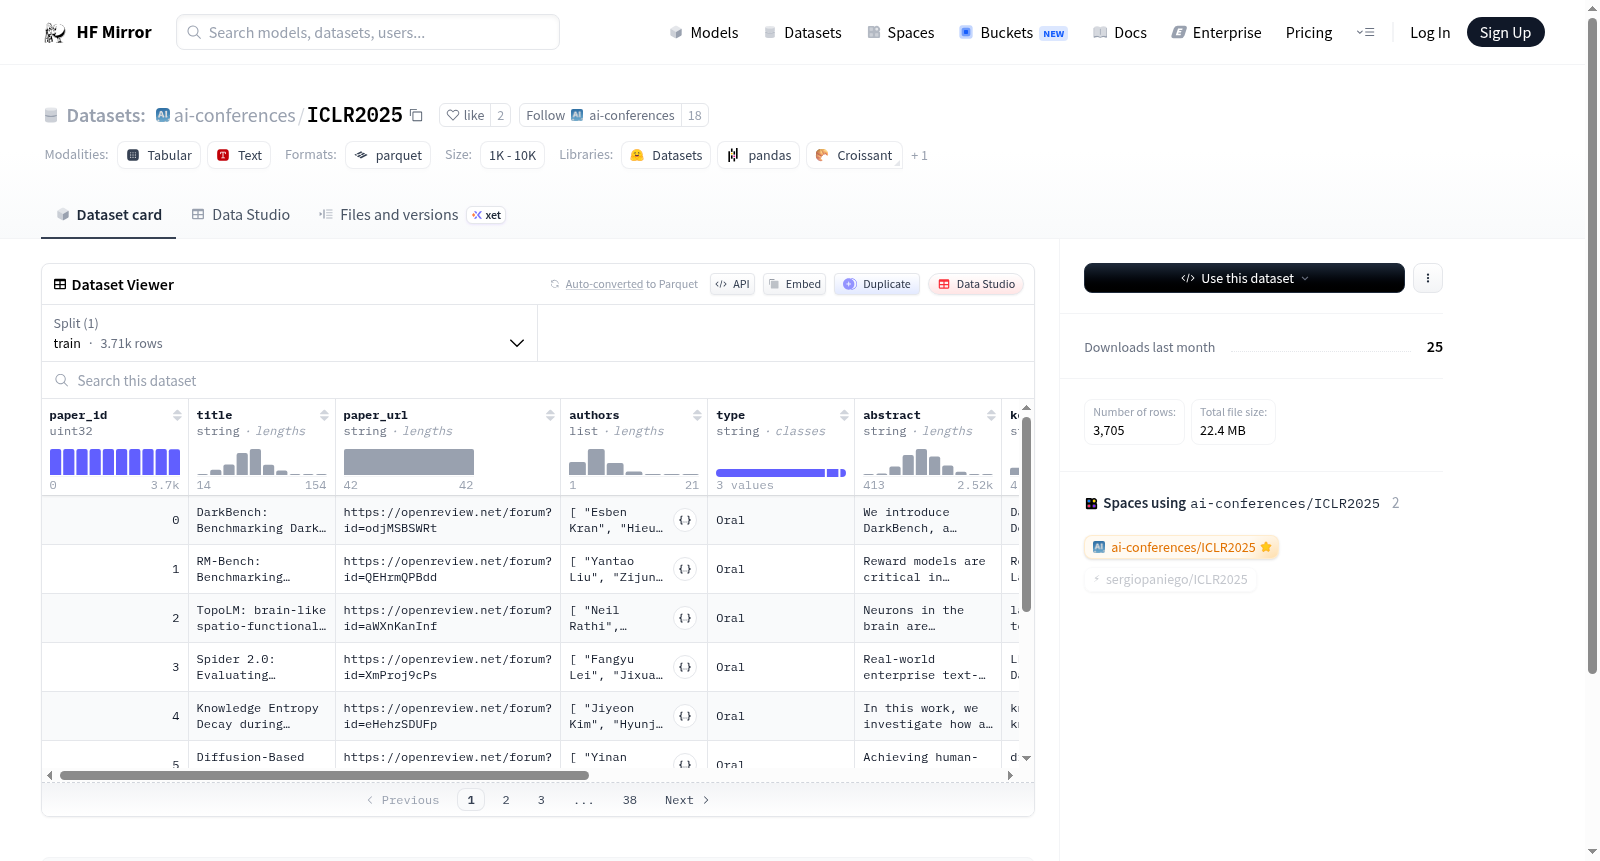Open Buckets in the top navigation

[x=1013, y=33]
